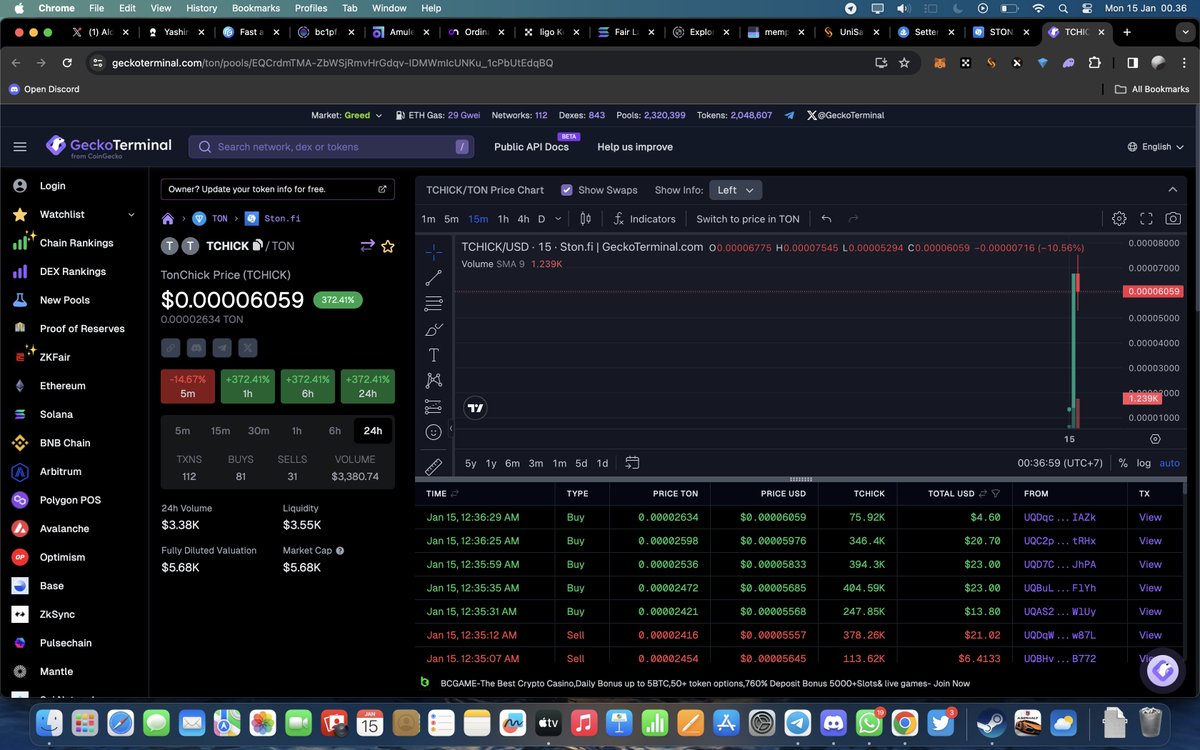Filter the TOTAL USD column
Screen dimensions: 1200x750
tap(996, 493)
